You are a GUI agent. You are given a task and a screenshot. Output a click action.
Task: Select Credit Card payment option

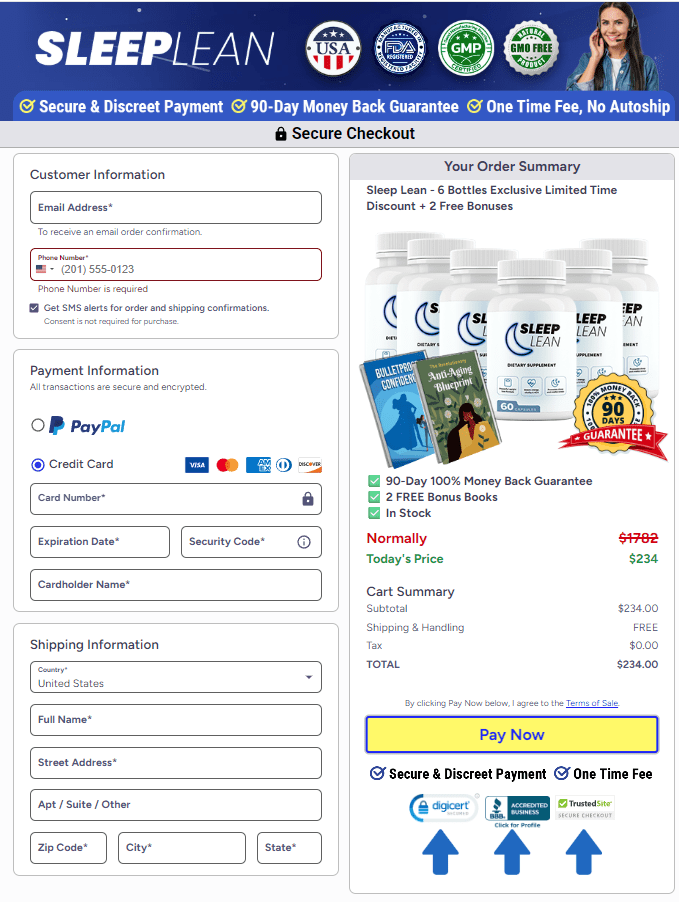tap(37, 465)
